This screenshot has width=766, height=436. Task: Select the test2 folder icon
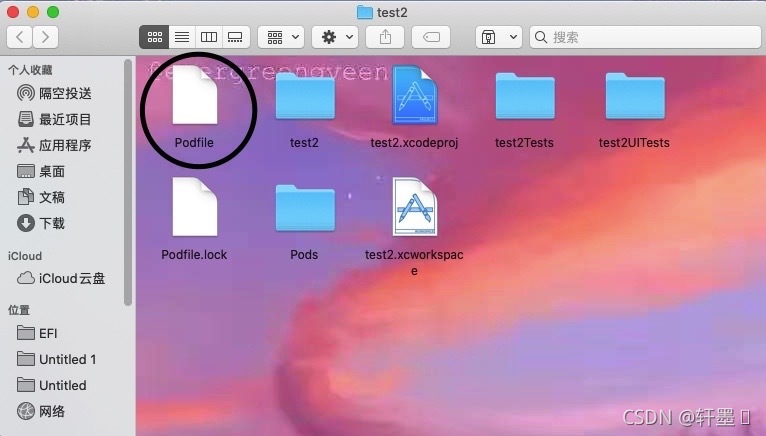point(305,96)
